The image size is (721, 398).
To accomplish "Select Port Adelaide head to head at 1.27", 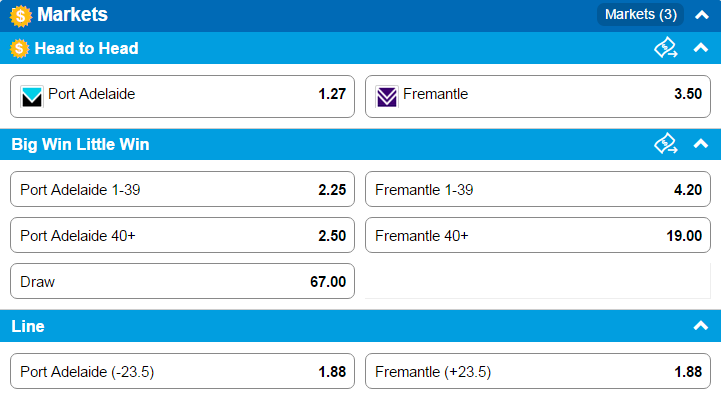I will point(183,97).
